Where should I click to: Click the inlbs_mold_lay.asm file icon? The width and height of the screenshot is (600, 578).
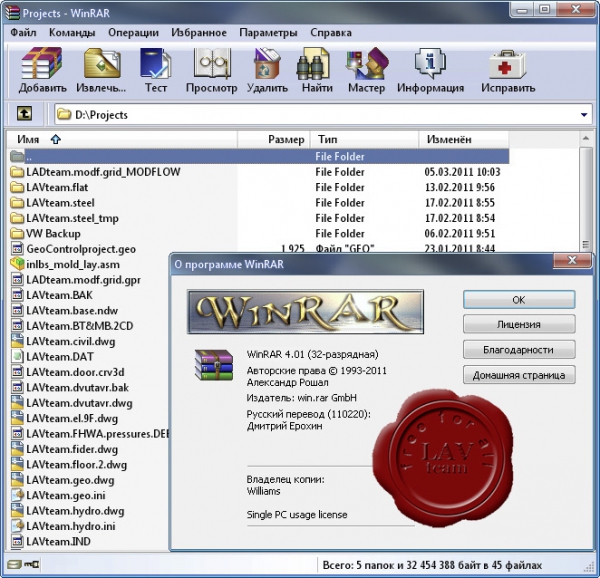17,264
